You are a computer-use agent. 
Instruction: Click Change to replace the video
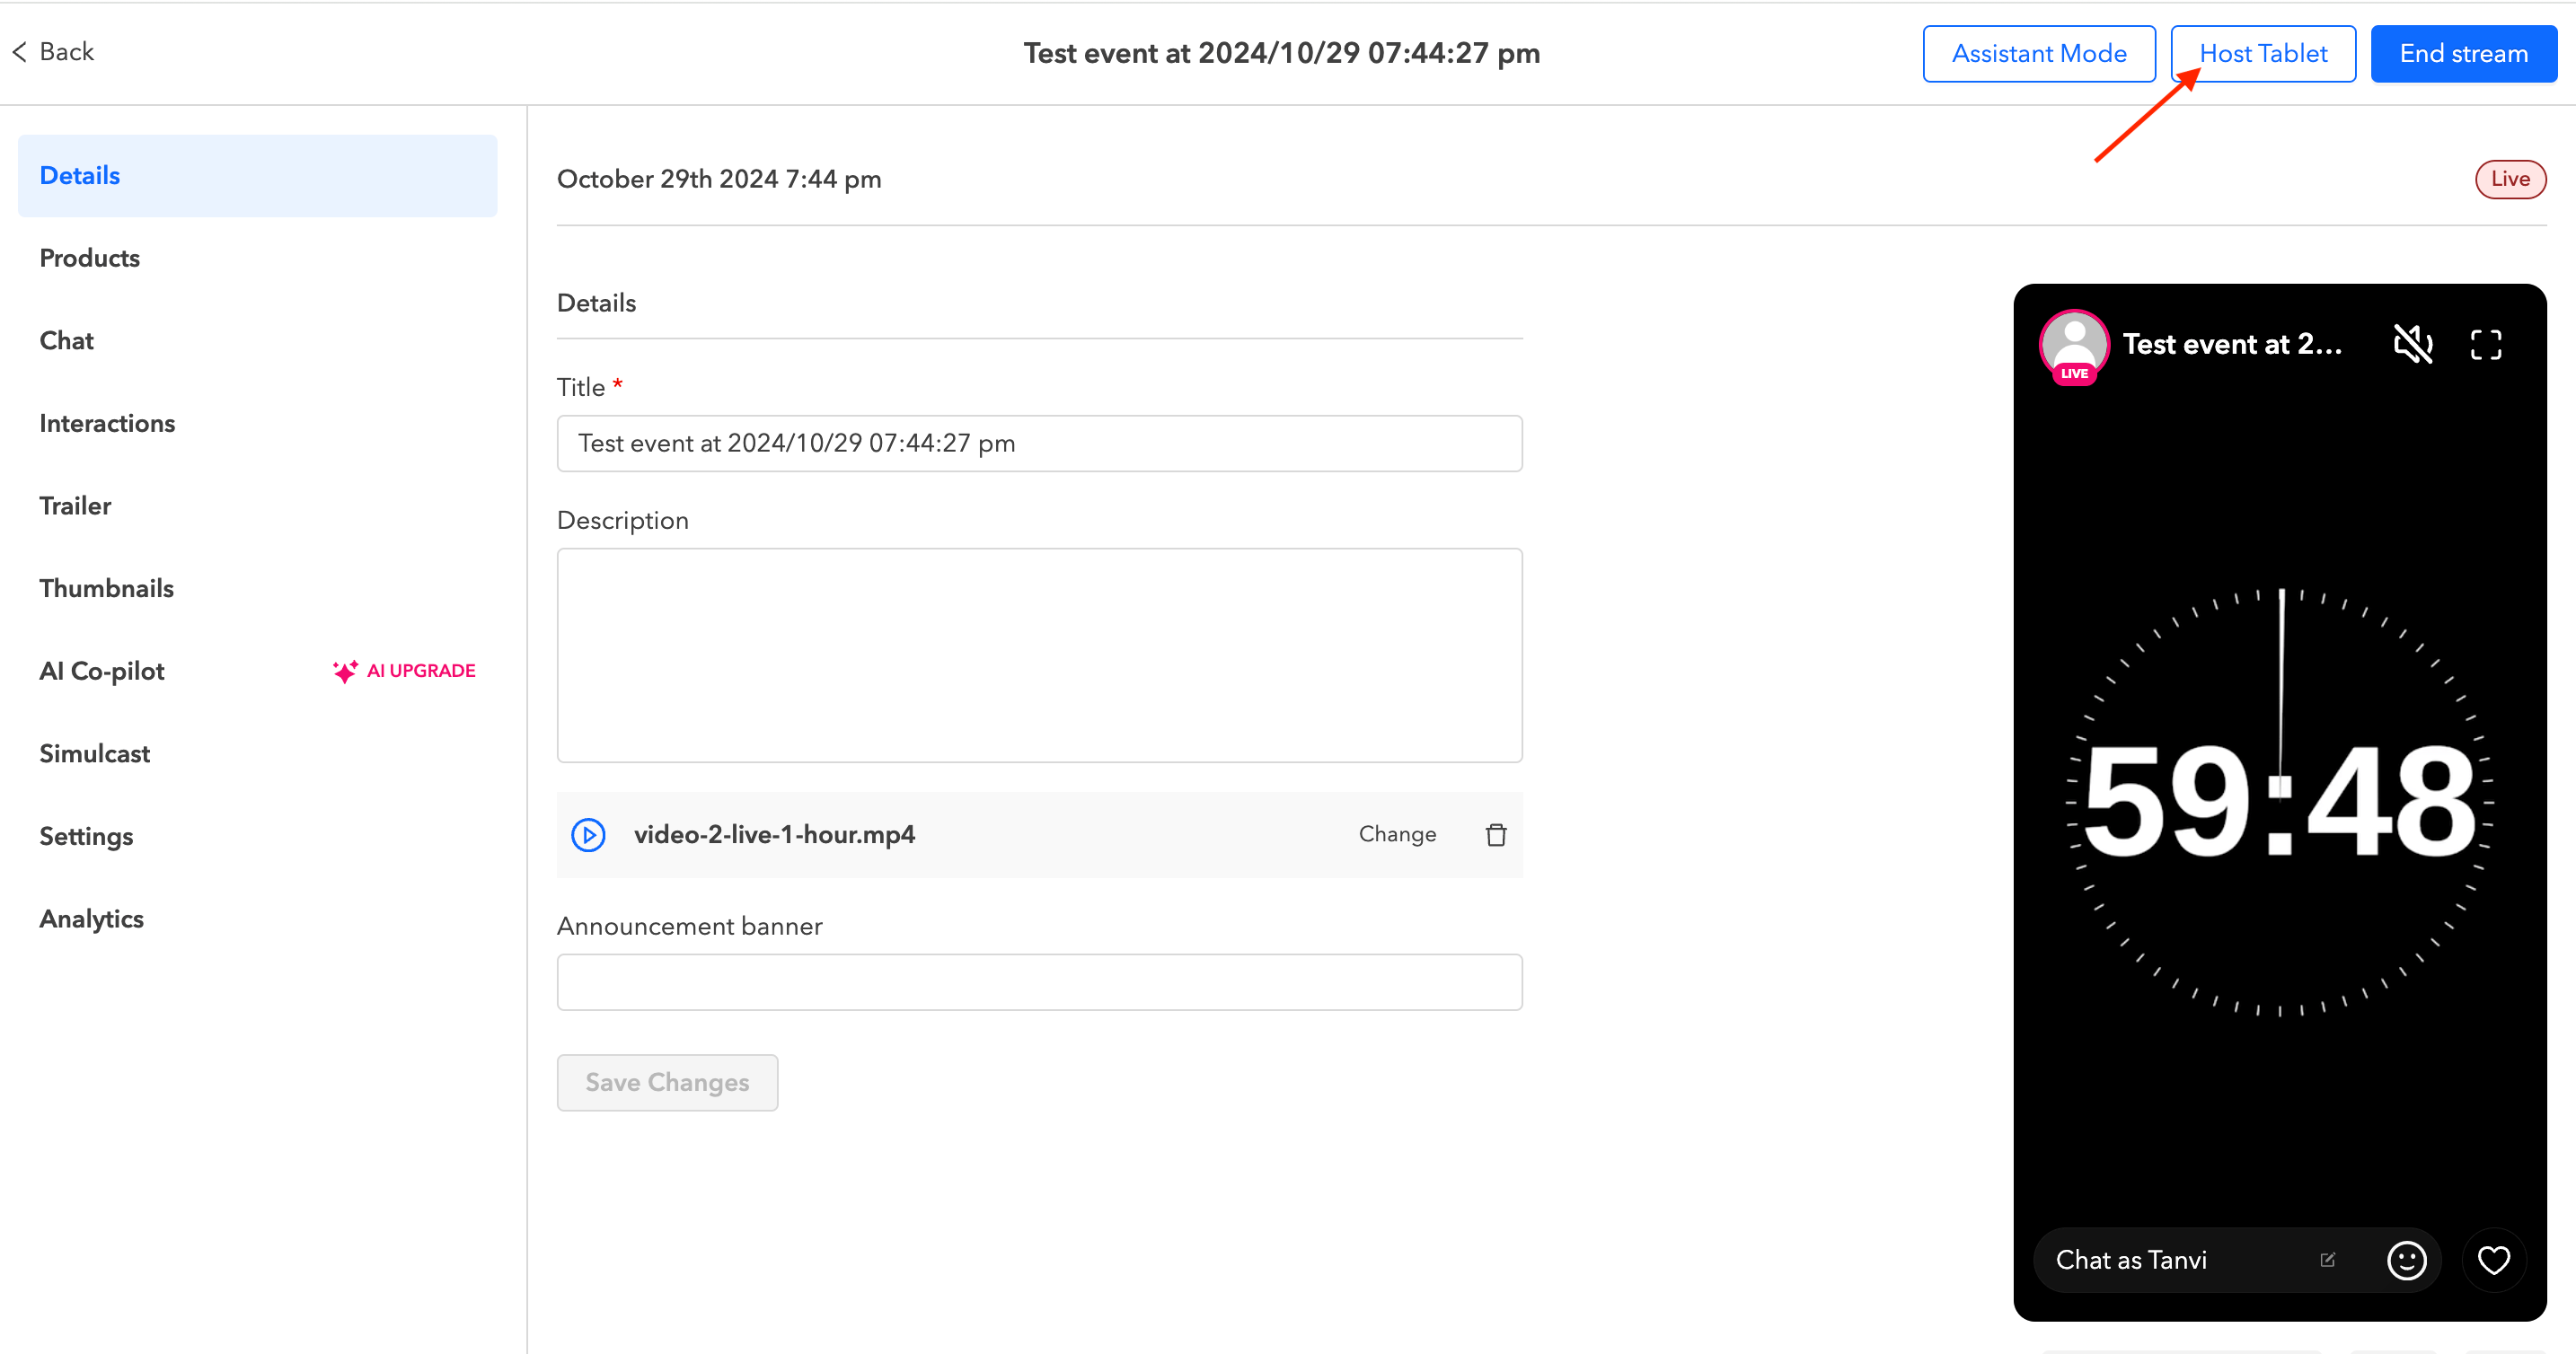tap(1397, 834)
